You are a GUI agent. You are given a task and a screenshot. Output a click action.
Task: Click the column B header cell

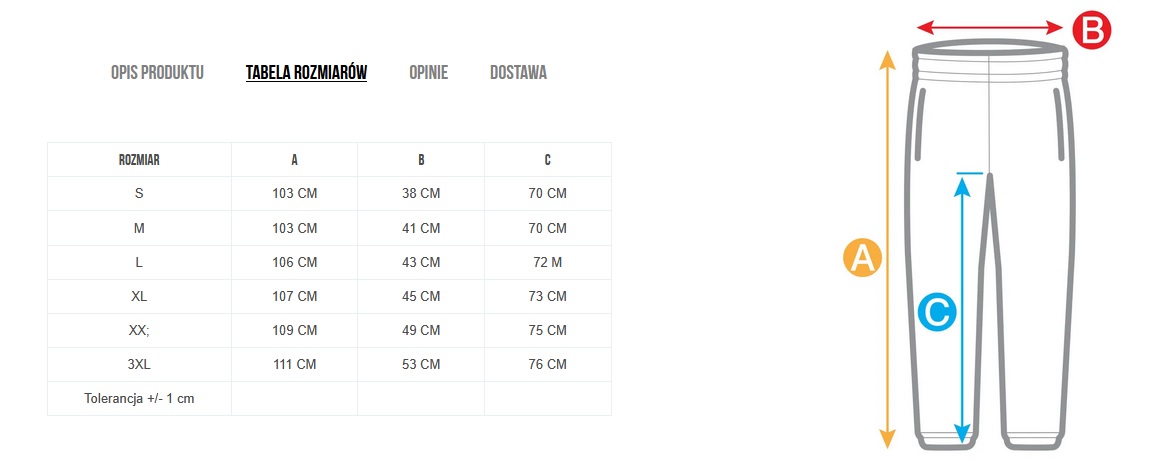click(421, 160)
